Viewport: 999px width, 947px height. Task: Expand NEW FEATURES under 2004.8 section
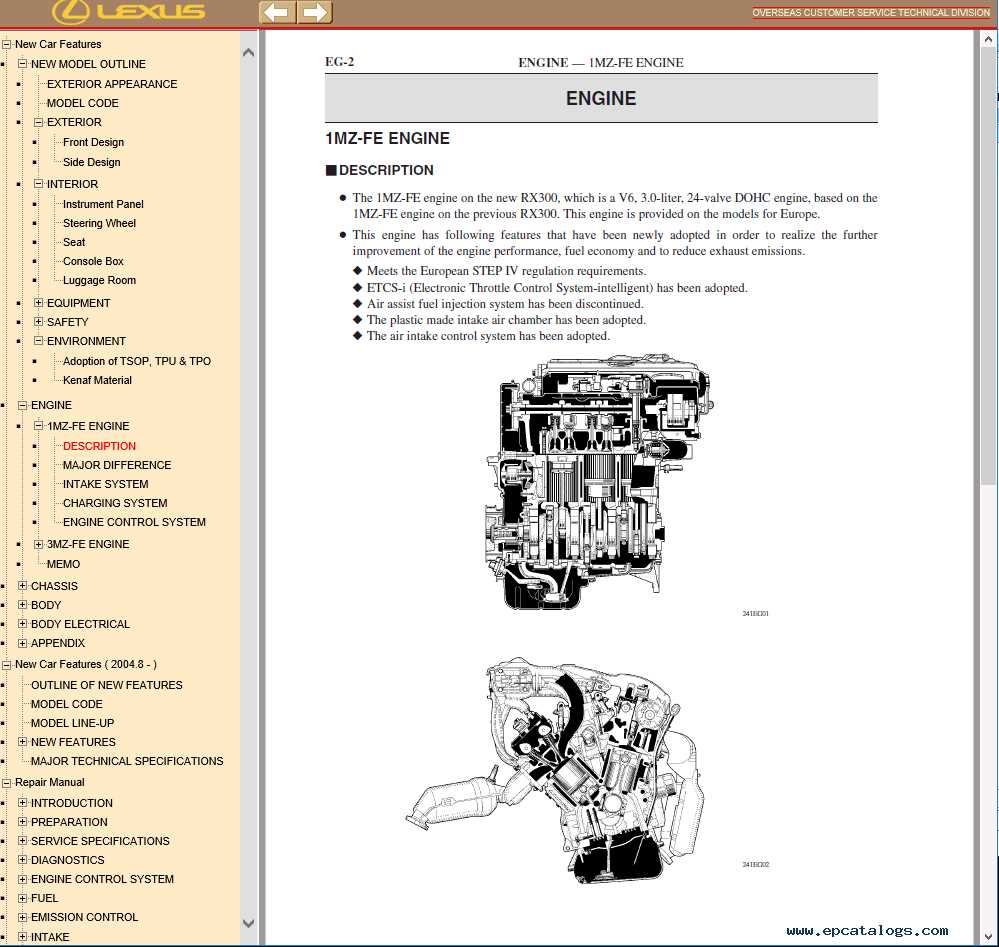[22, 742]
